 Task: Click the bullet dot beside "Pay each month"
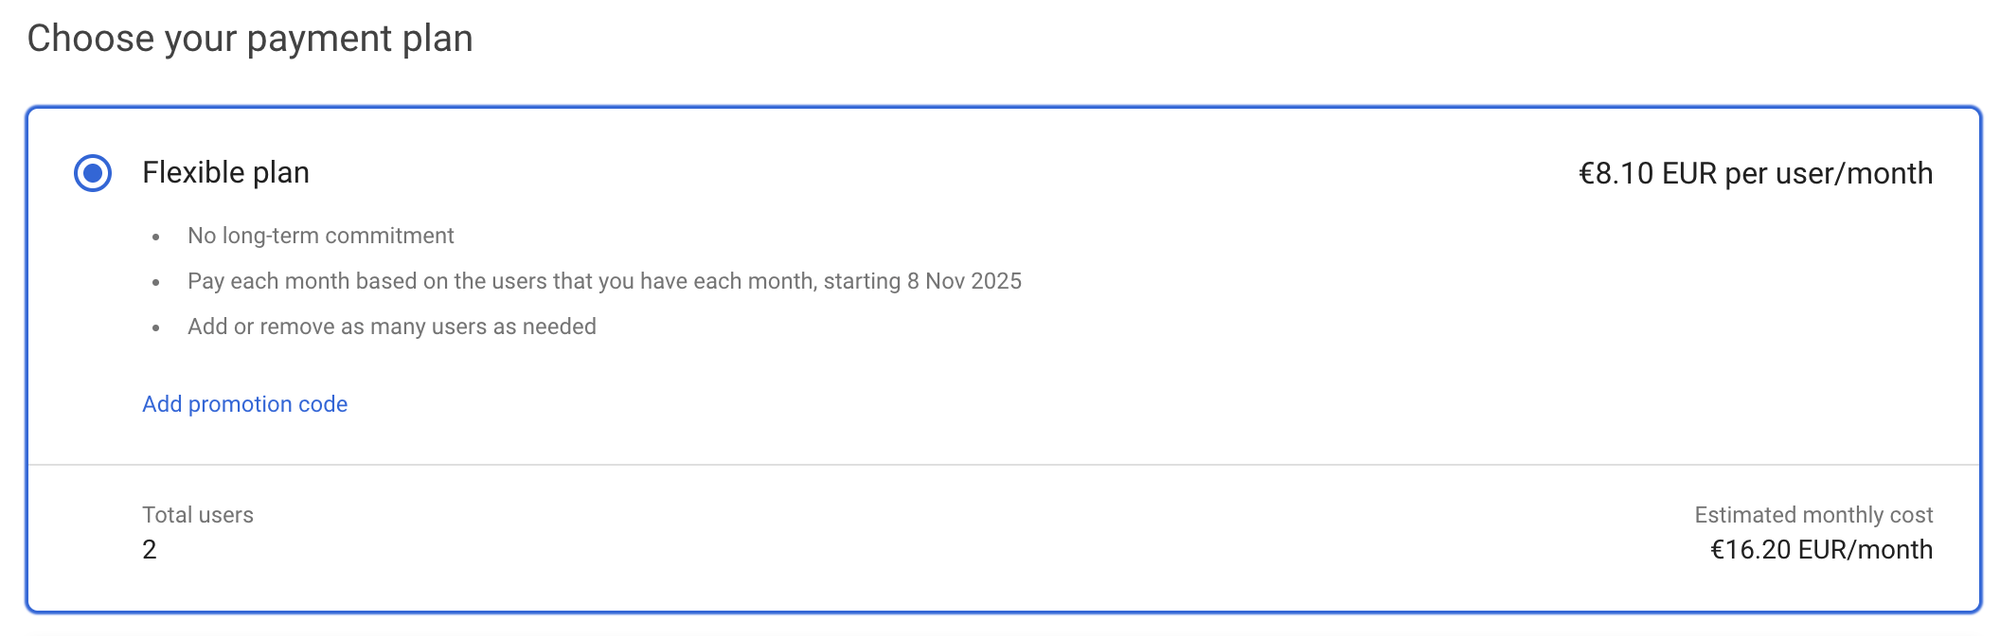click(156, 283)
